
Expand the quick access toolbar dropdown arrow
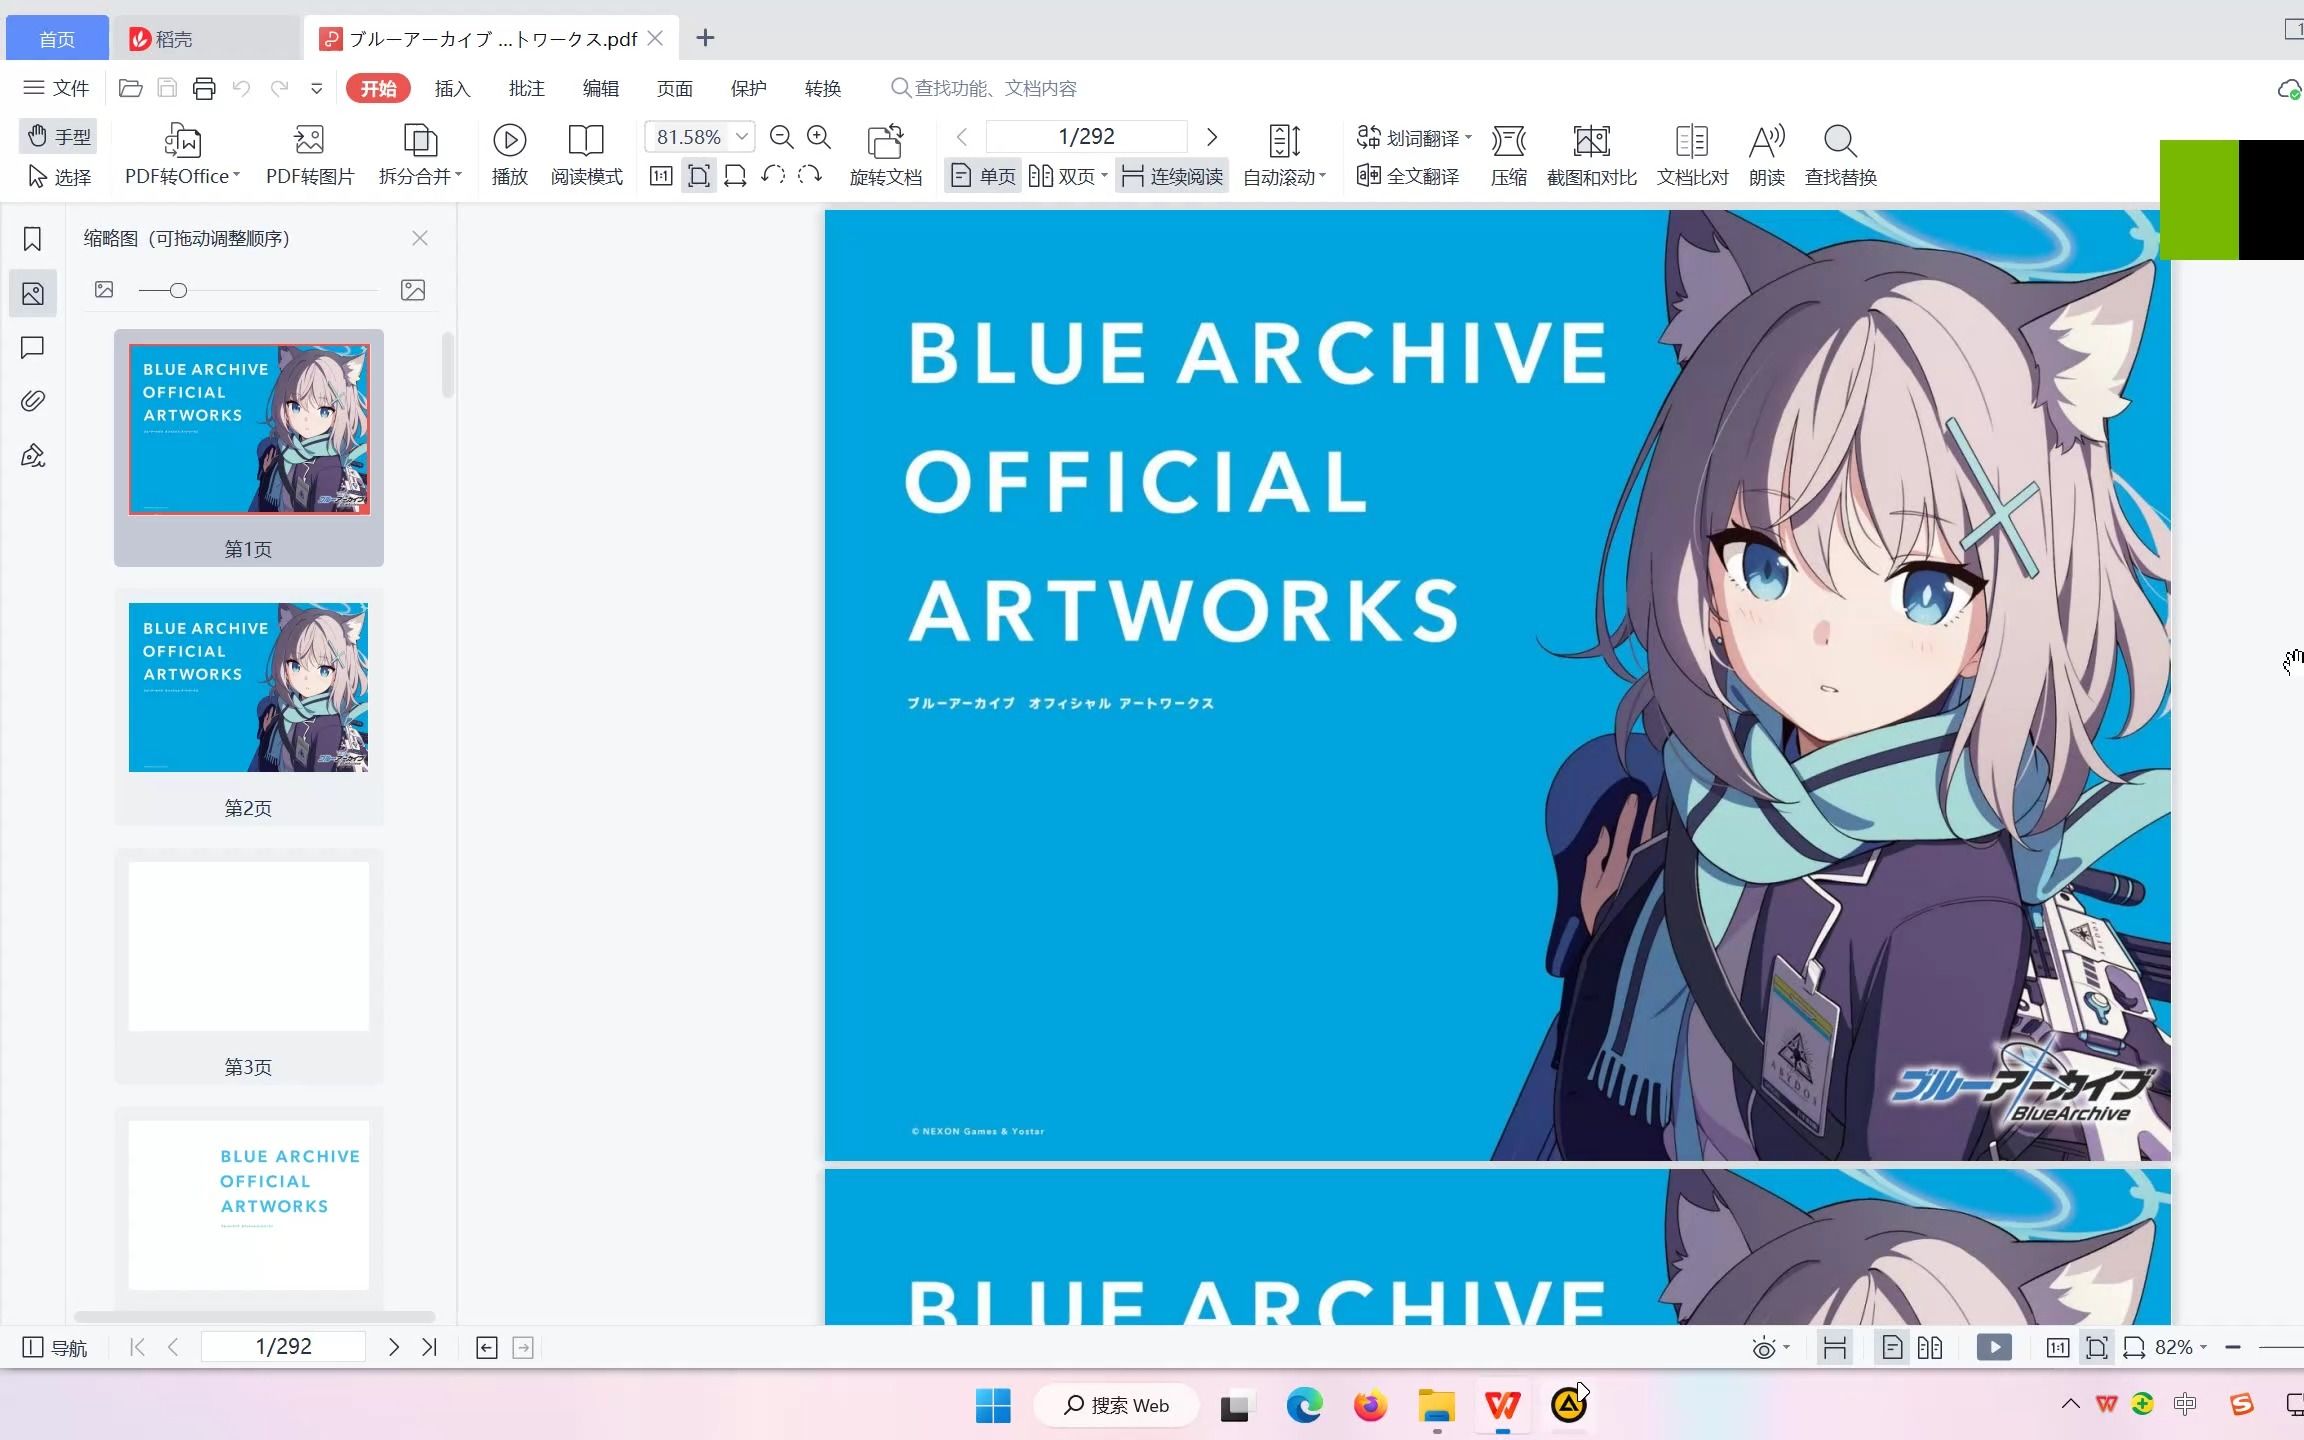[316, 88]
